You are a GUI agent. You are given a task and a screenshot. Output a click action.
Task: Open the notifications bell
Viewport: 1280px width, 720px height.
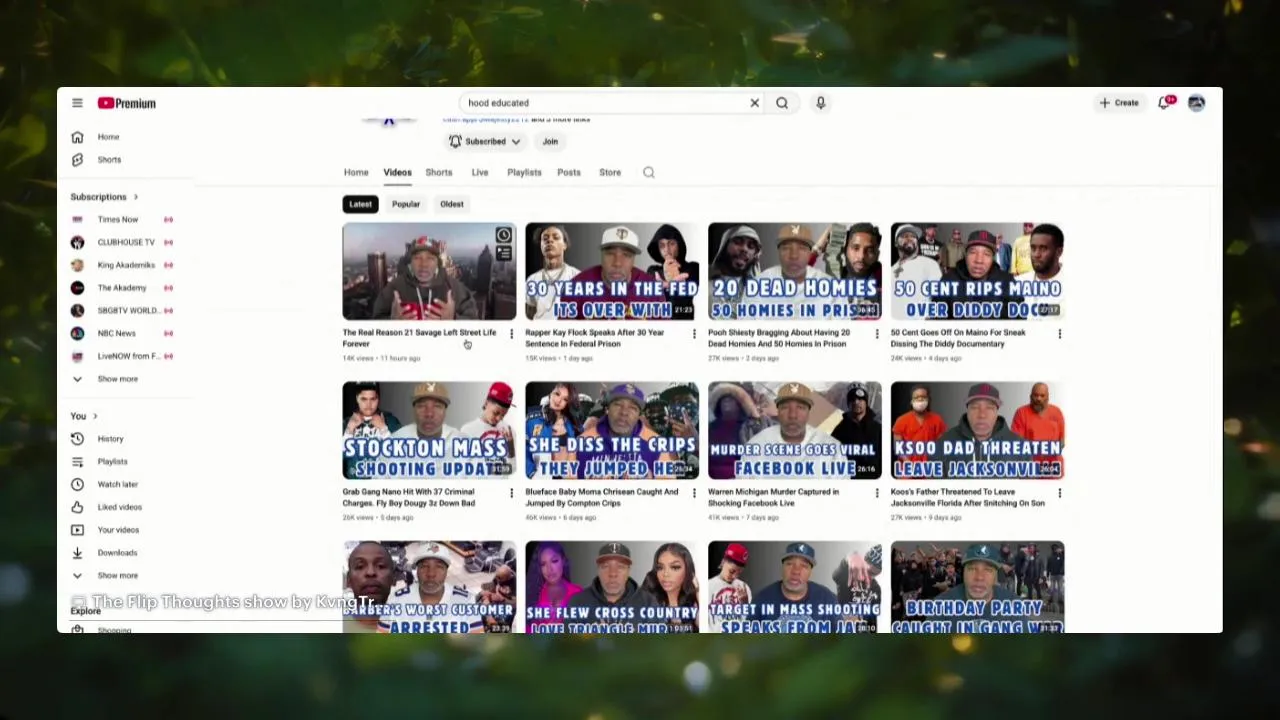tap(1164, 103)
